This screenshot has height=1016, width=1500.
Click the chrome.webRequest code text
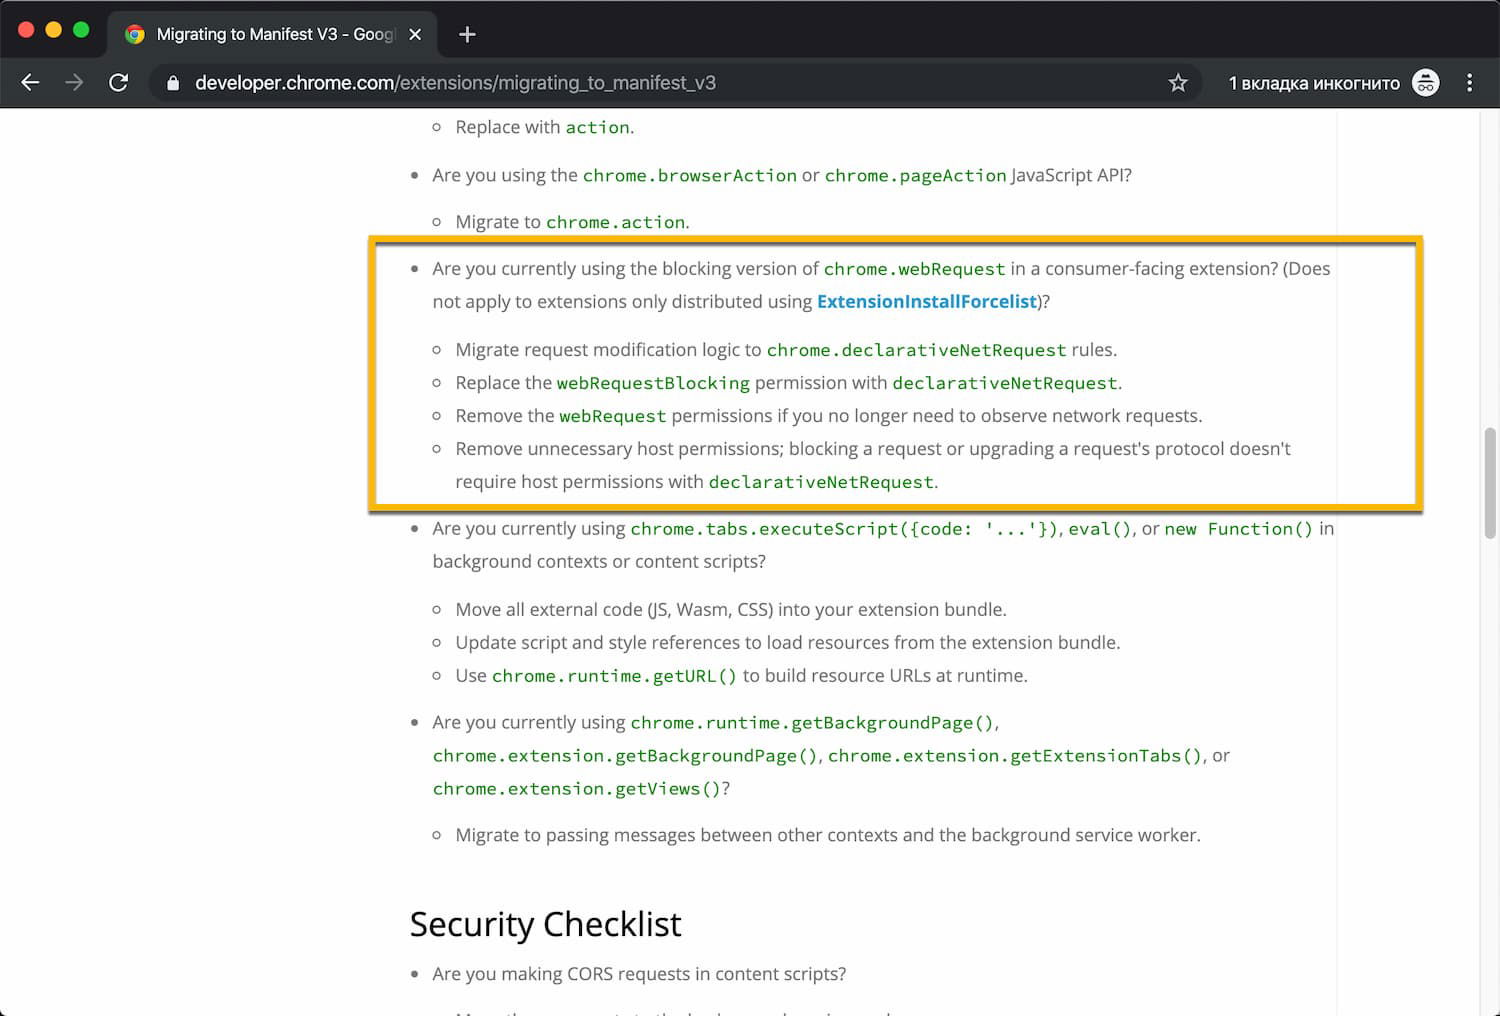point(914,269)
